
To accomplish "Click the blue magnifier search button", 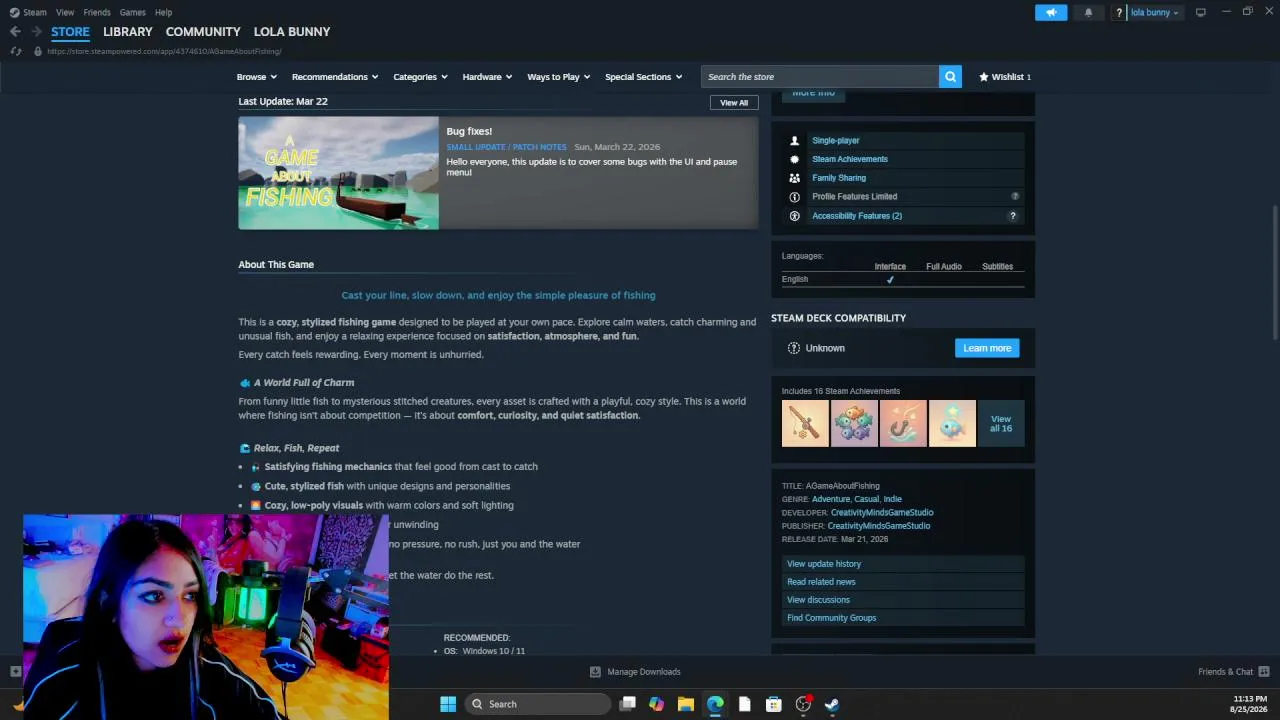I will click(x=950, y=77).
